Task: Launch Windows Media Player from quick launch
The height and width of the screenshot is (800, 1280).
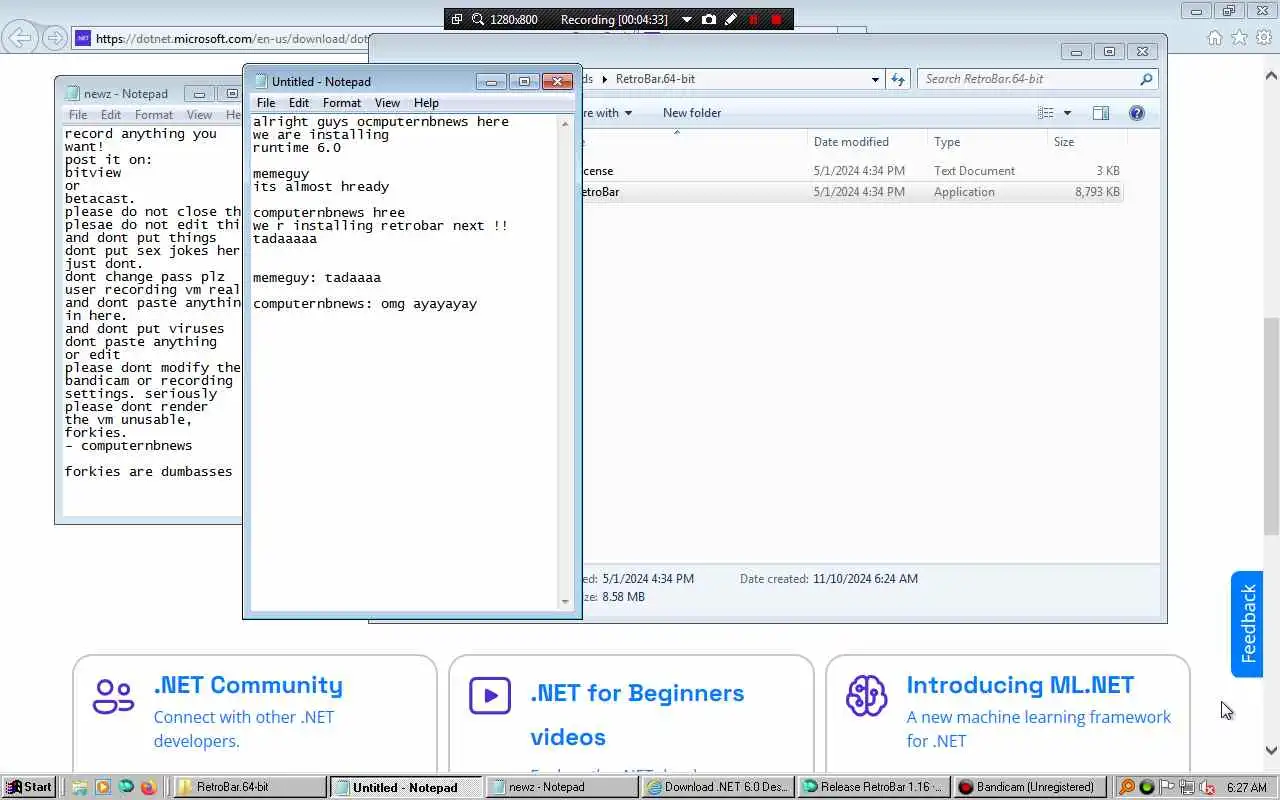Action: coord(103,787)
